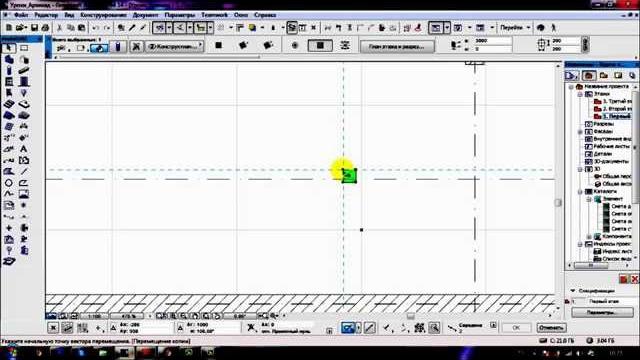Viewport: 640px width, 360px height.
Task: Open the Файл menu
Action: pos(20,15)
